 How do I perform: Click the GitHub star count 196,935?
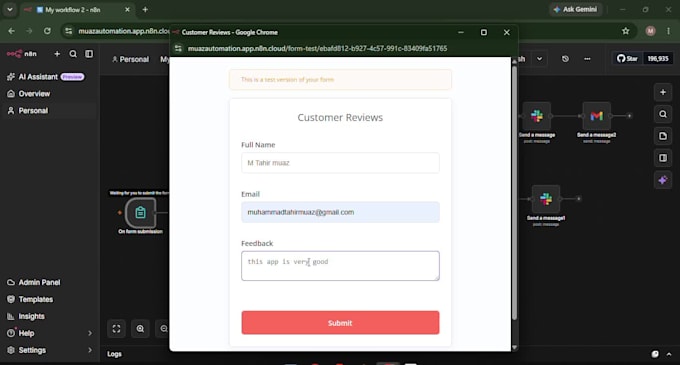point(658,59)
